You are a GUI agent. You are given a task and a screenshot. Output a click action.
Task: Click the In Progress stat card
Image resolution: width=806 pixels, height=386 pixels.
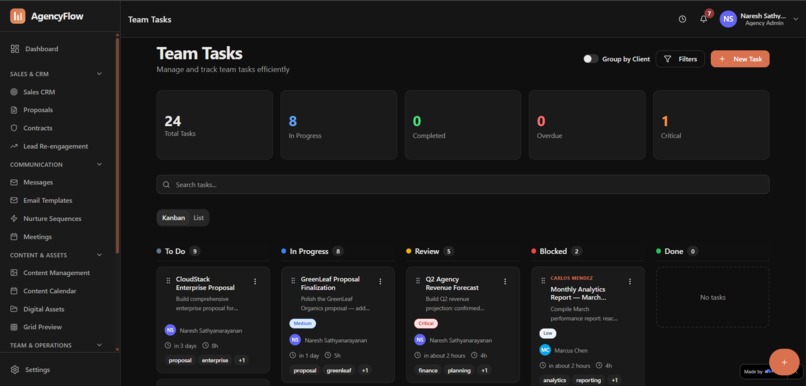click(x=339, y=125)
